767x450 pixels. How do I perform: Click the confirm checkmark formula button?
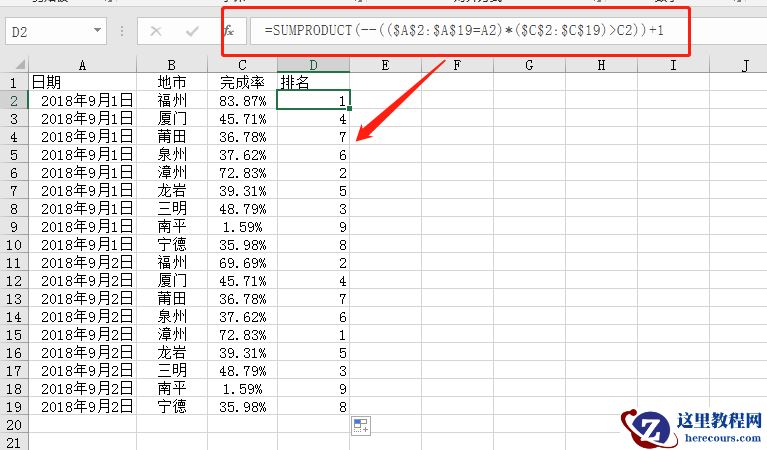pyautogui.click(x=192, y=31)
